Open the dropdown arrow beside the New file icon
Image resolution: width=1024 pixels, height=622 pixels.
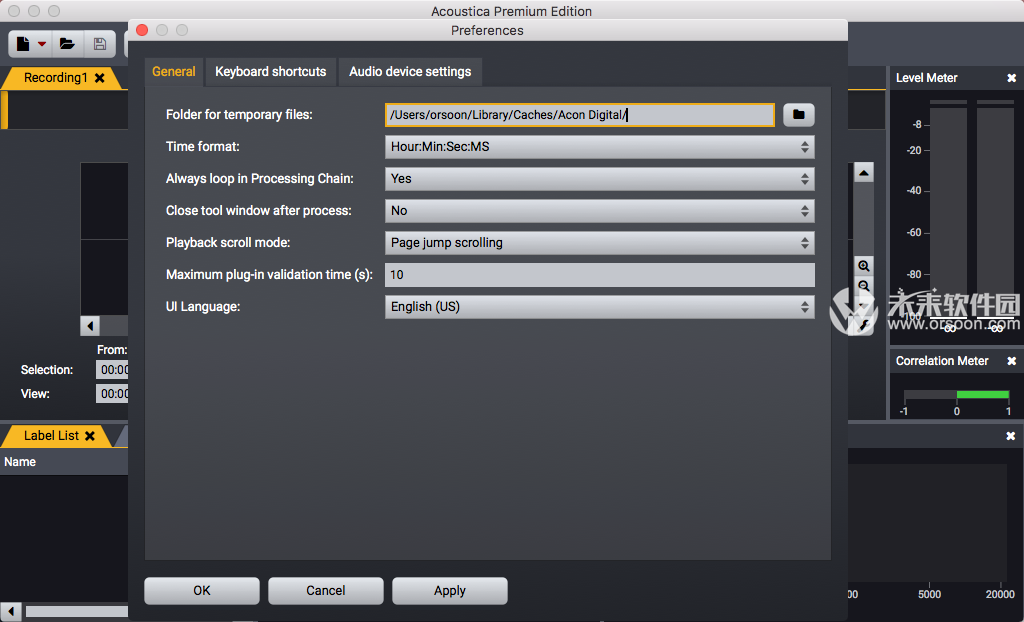tap(42, 44)
